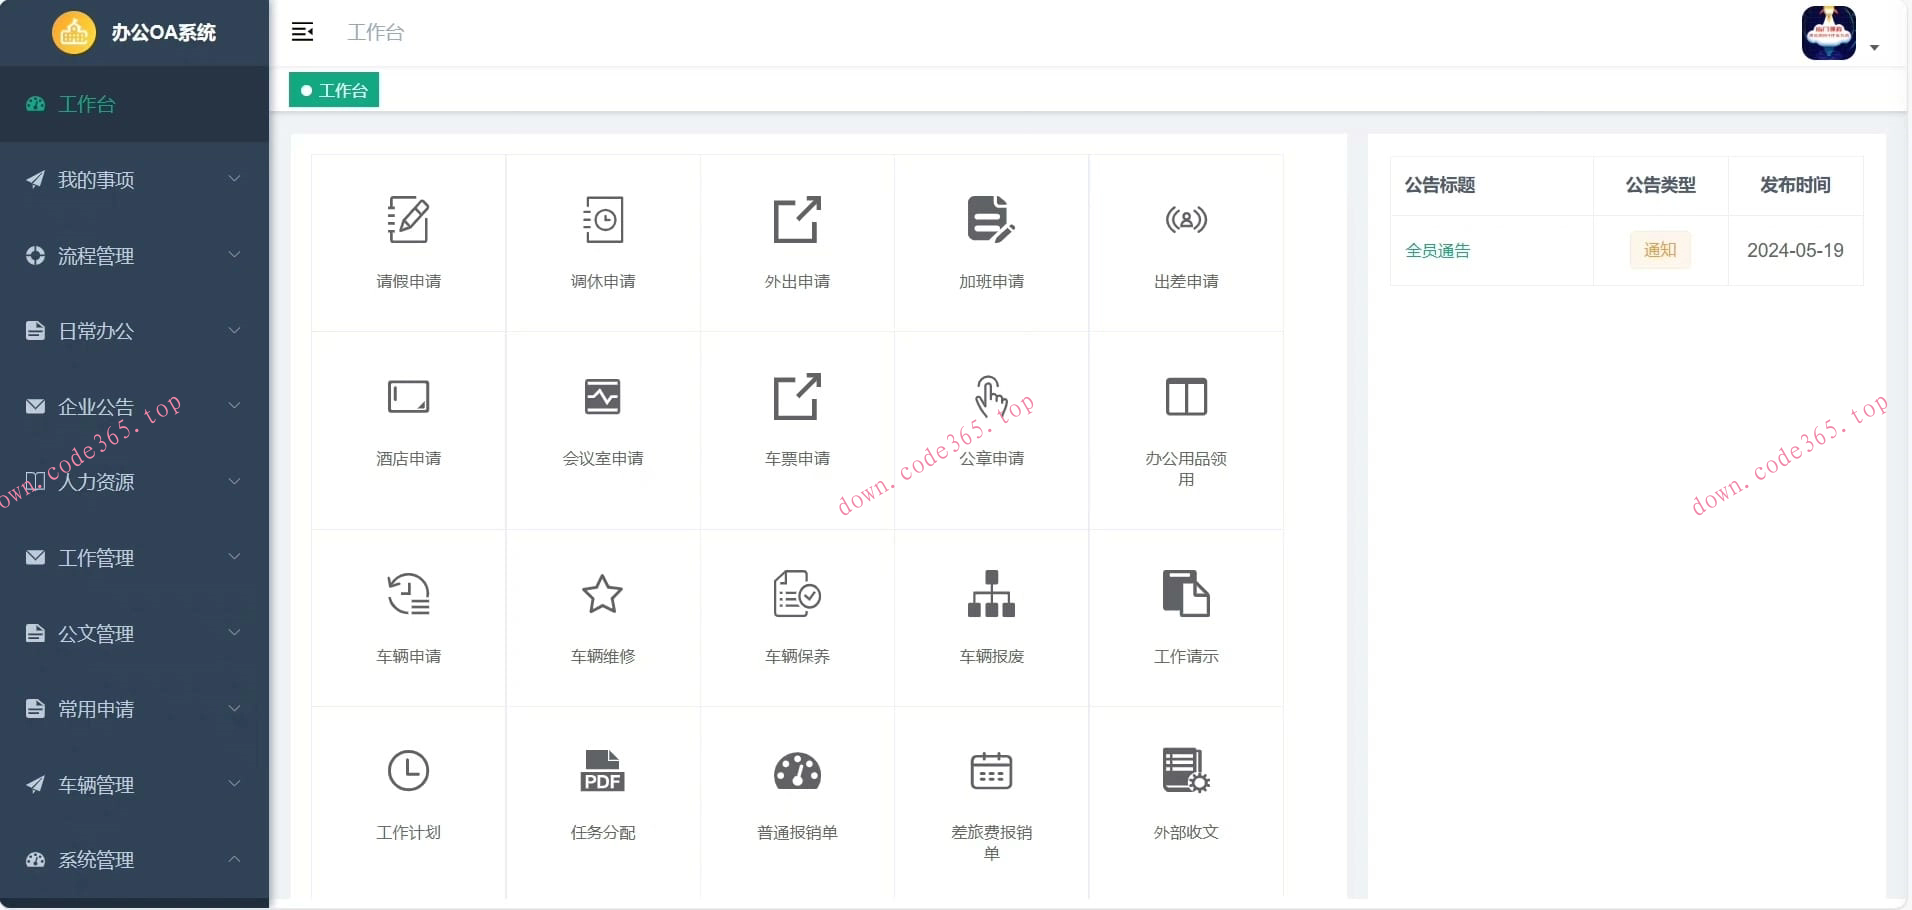
Task: Open the 加班申请 overtime request icon
Action: pos(989,243)
